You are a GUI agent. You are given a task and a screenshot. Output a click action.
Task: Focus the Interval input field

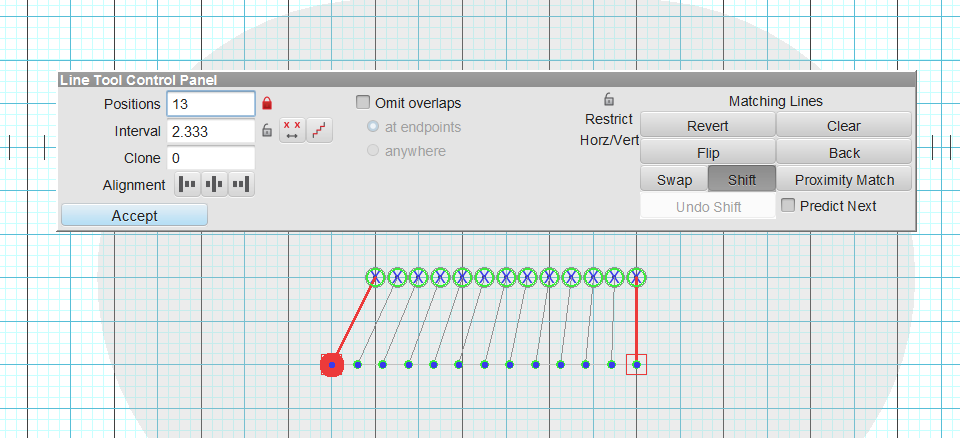pos(211,130)
